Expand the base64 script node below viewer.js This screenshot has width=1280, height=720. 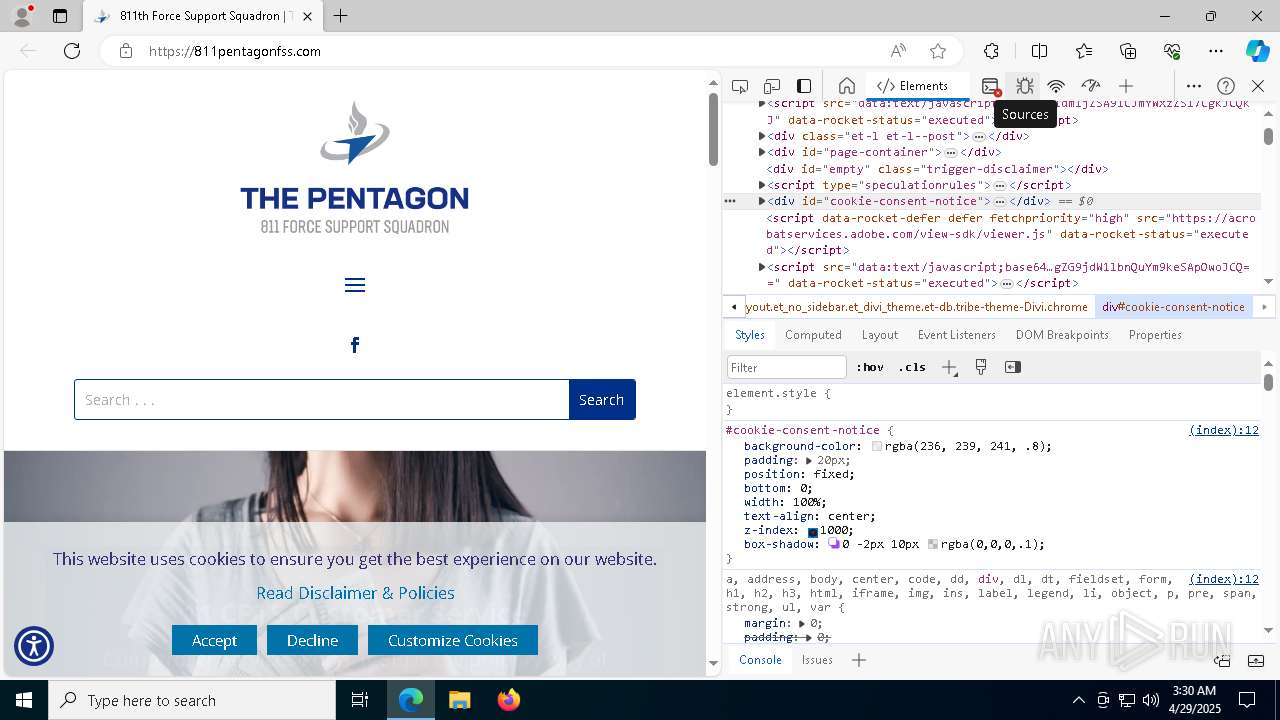762,267
